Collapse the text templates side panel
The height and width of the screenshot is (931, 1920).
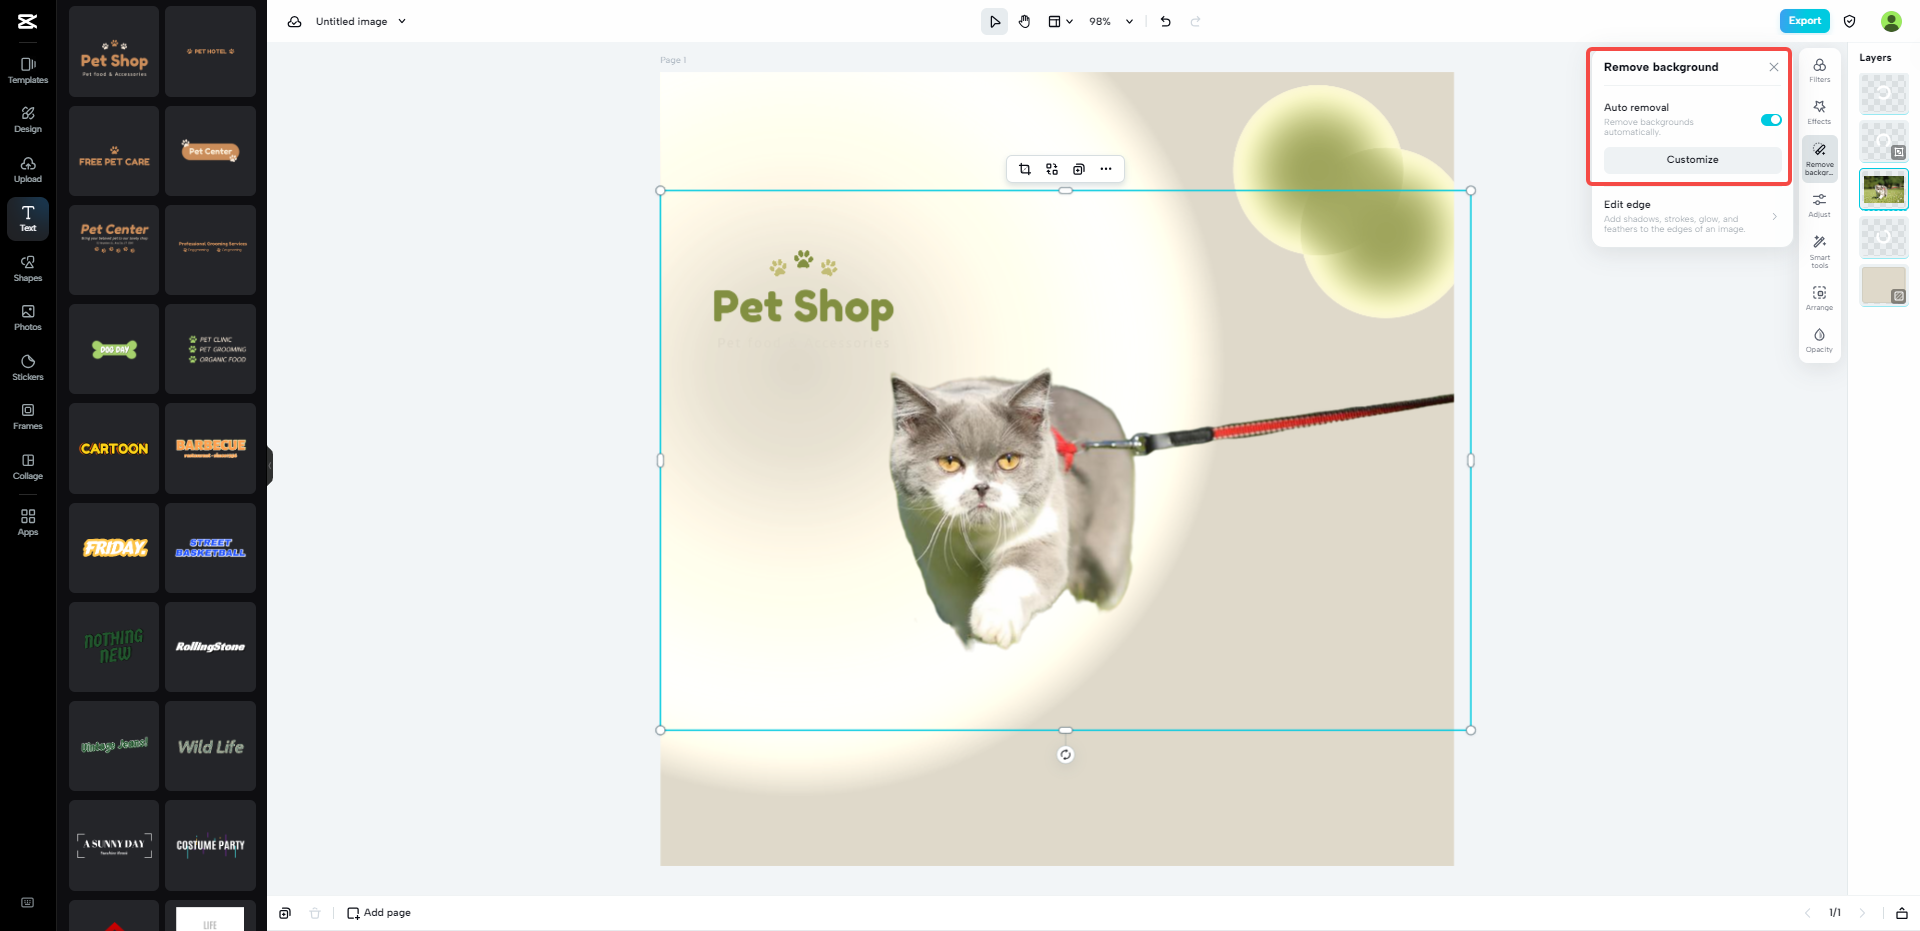(x=270, y=465)
